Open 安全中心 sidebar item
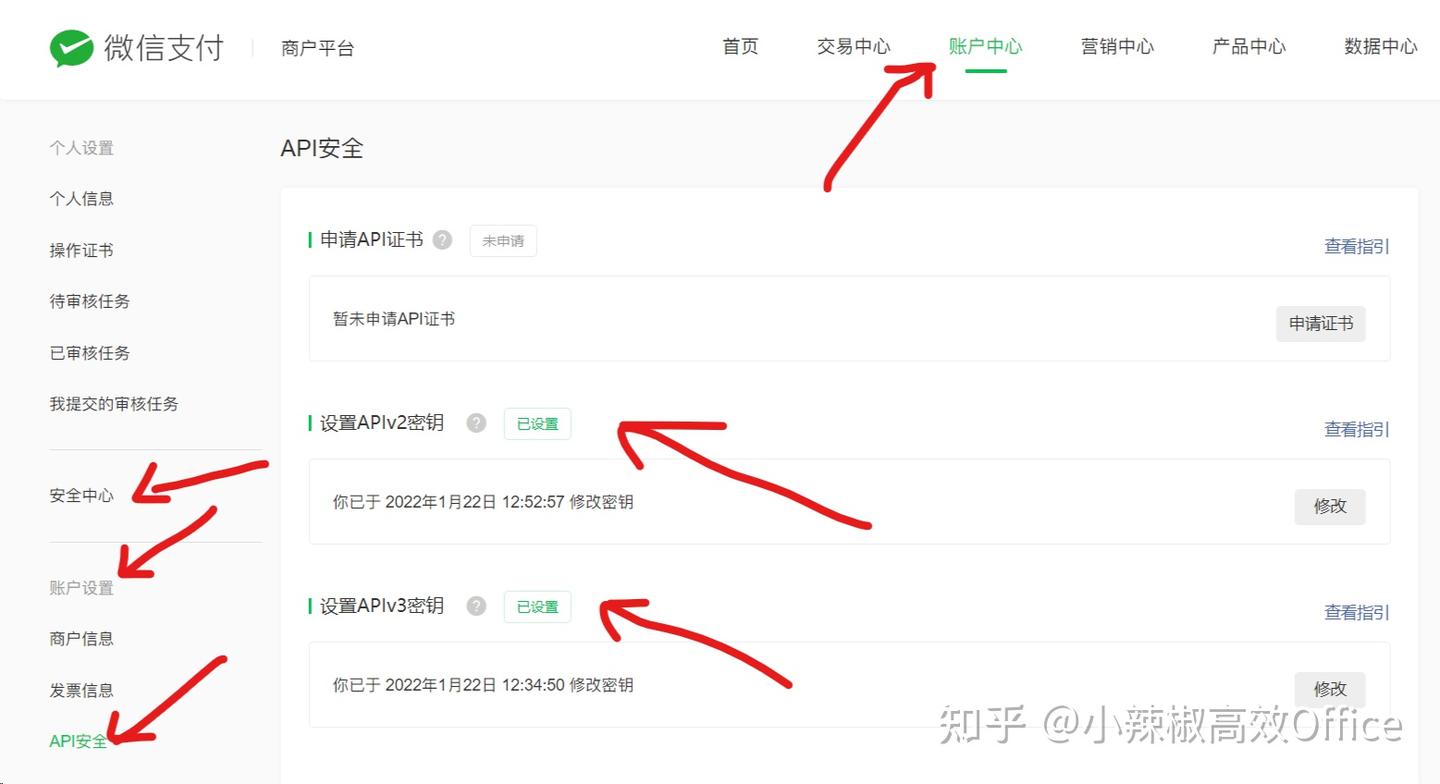This screenshot has height=784, width=1440. click(x=82, y=495)
